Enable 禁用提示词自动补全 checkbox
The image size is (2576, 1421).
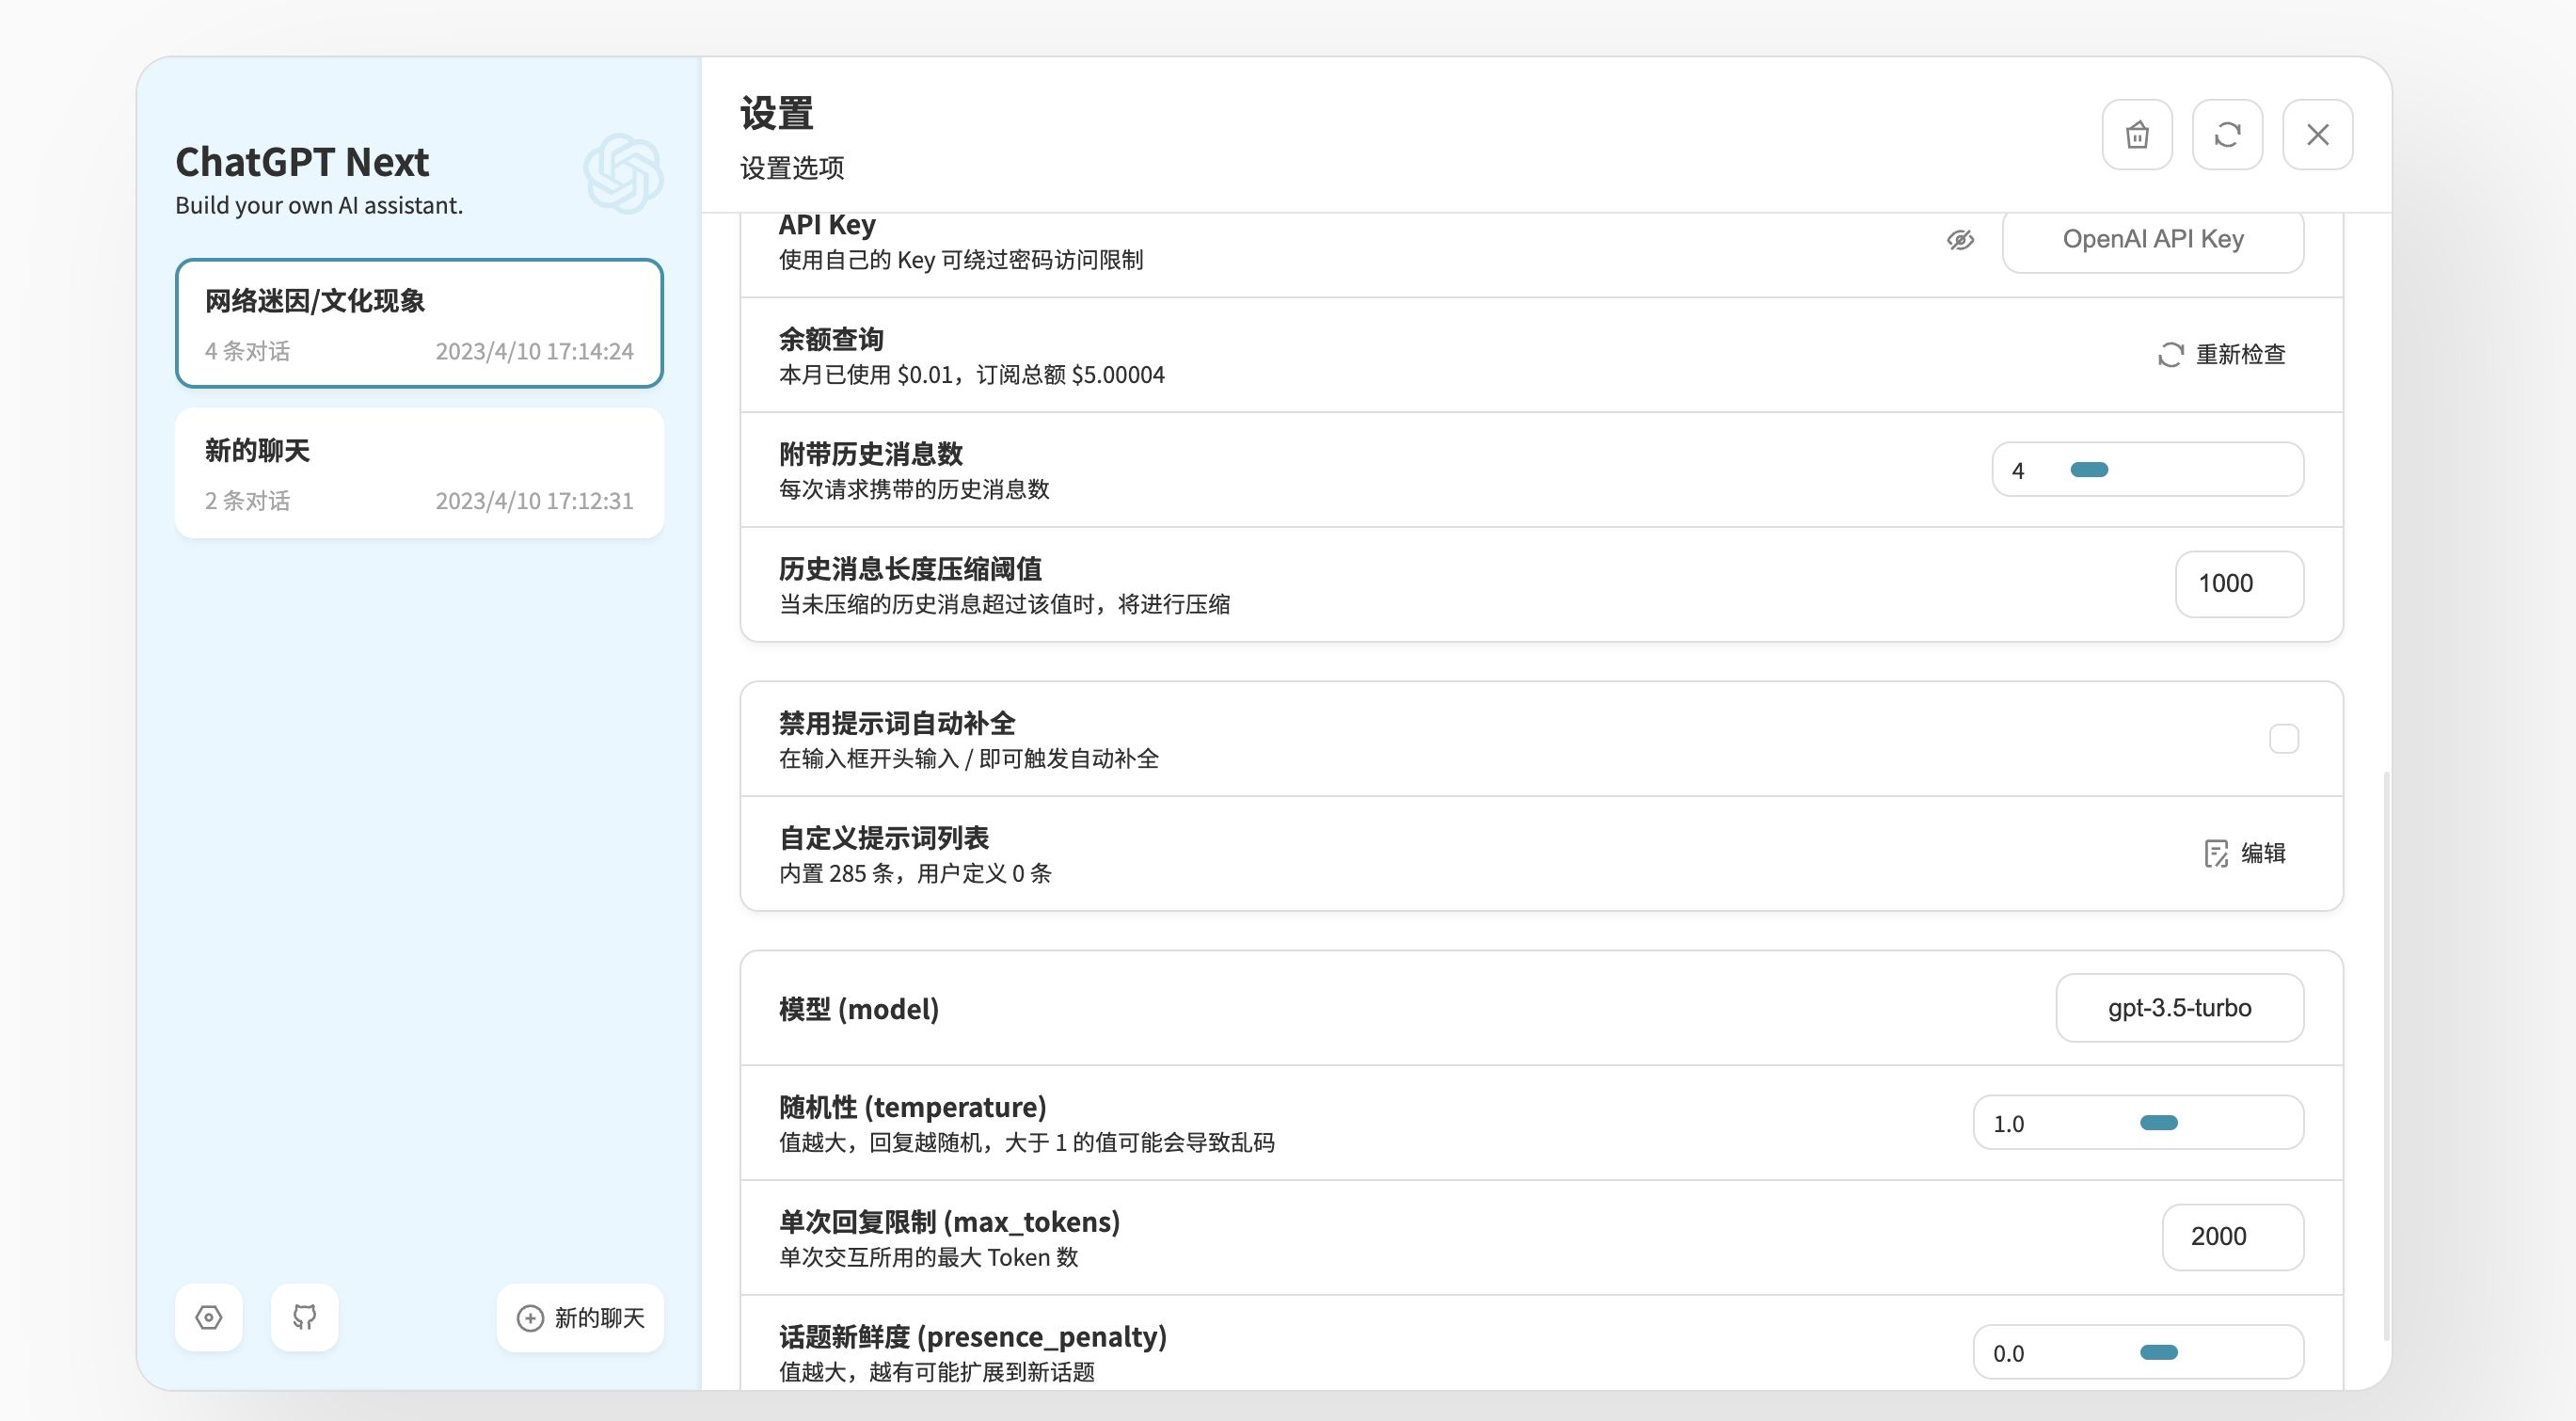coord(2283,739)
